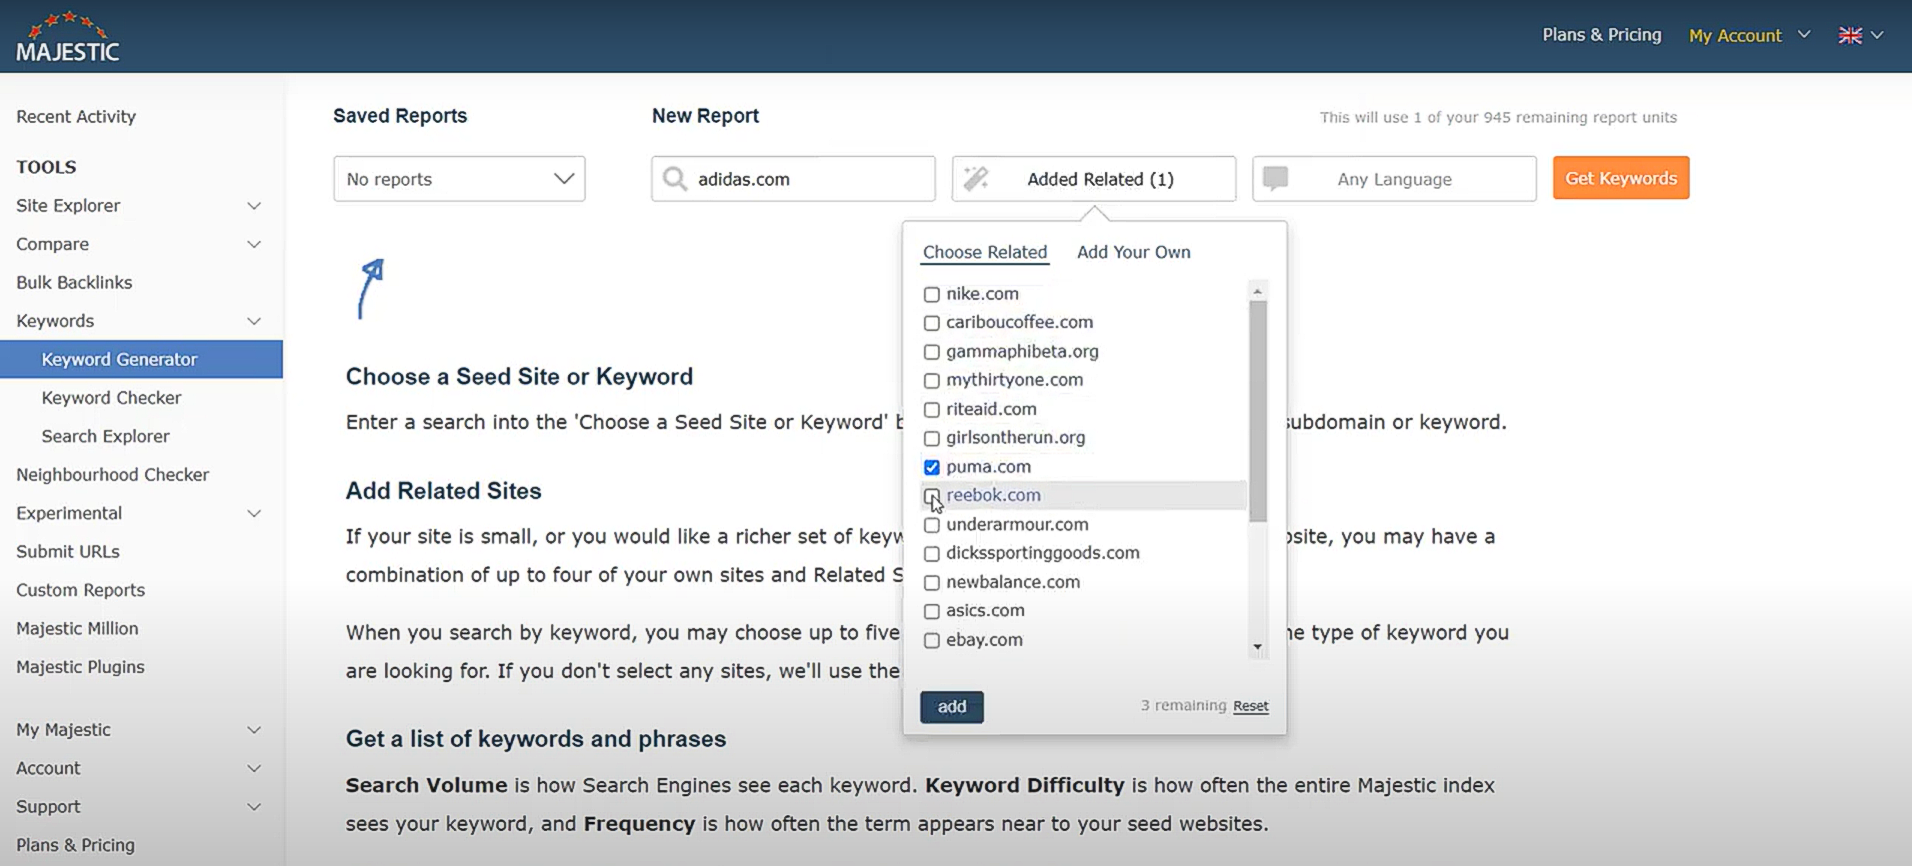The image size is (1912, 866).
Task: Open the No reports dropdown
Action: click(x=459, y=179)
